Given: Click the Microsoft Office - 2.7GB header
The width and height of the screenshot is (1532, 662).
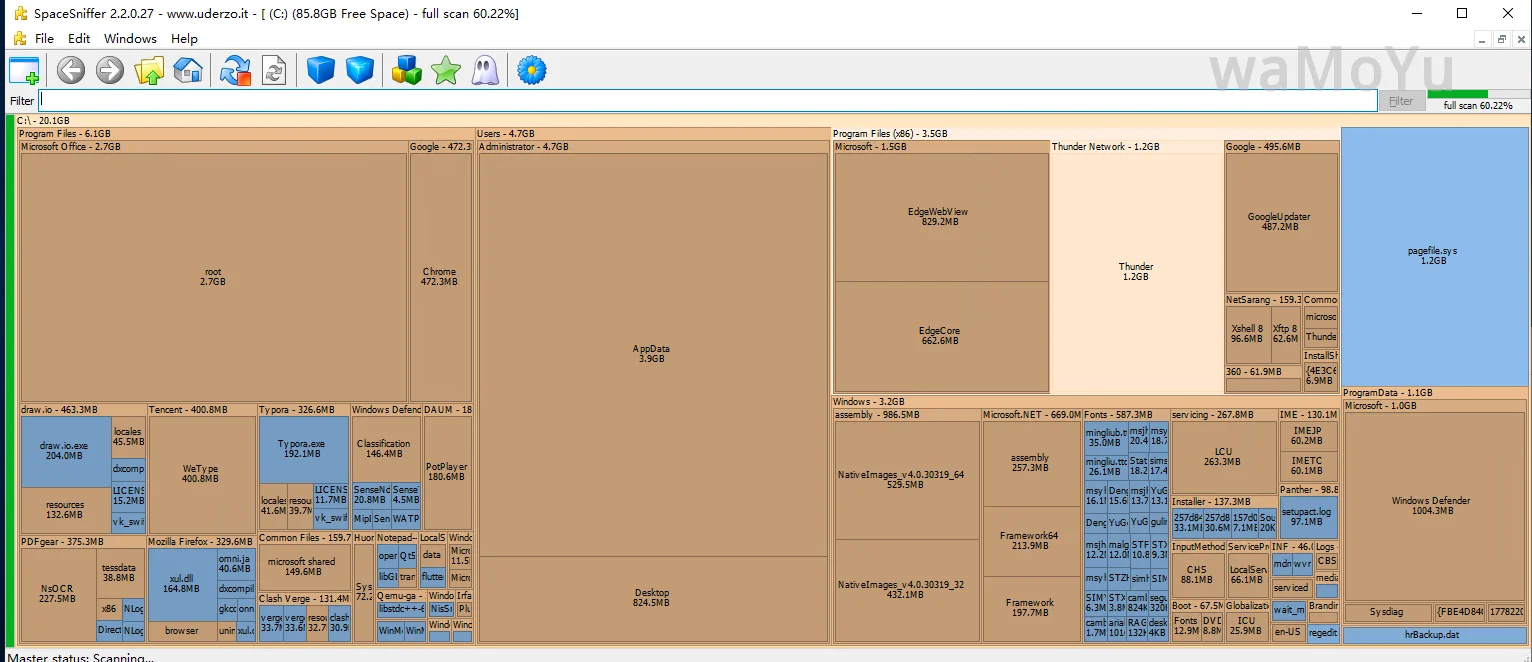Looking at the screenshot, I should 213,147.
